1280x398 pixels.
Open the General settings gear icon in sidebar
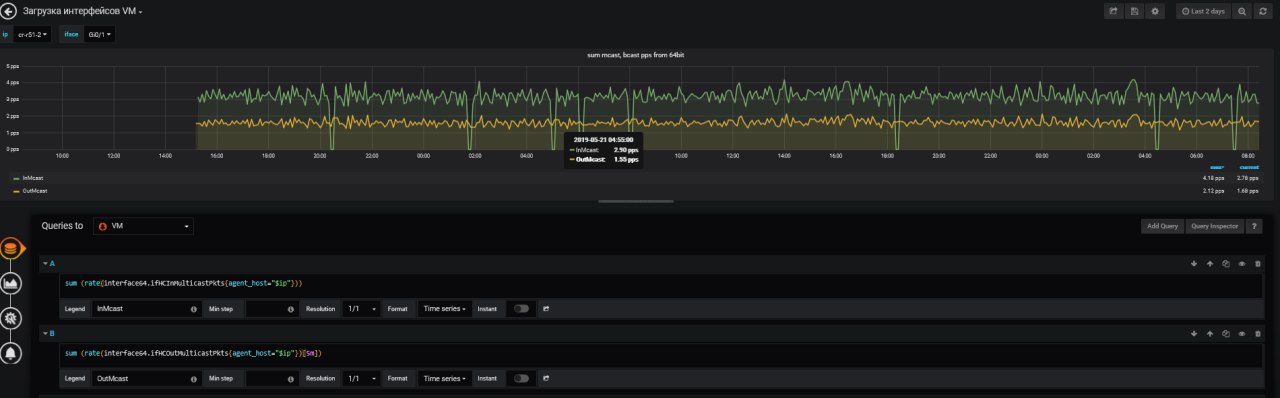pyautogui.click(x=11, y=318)
